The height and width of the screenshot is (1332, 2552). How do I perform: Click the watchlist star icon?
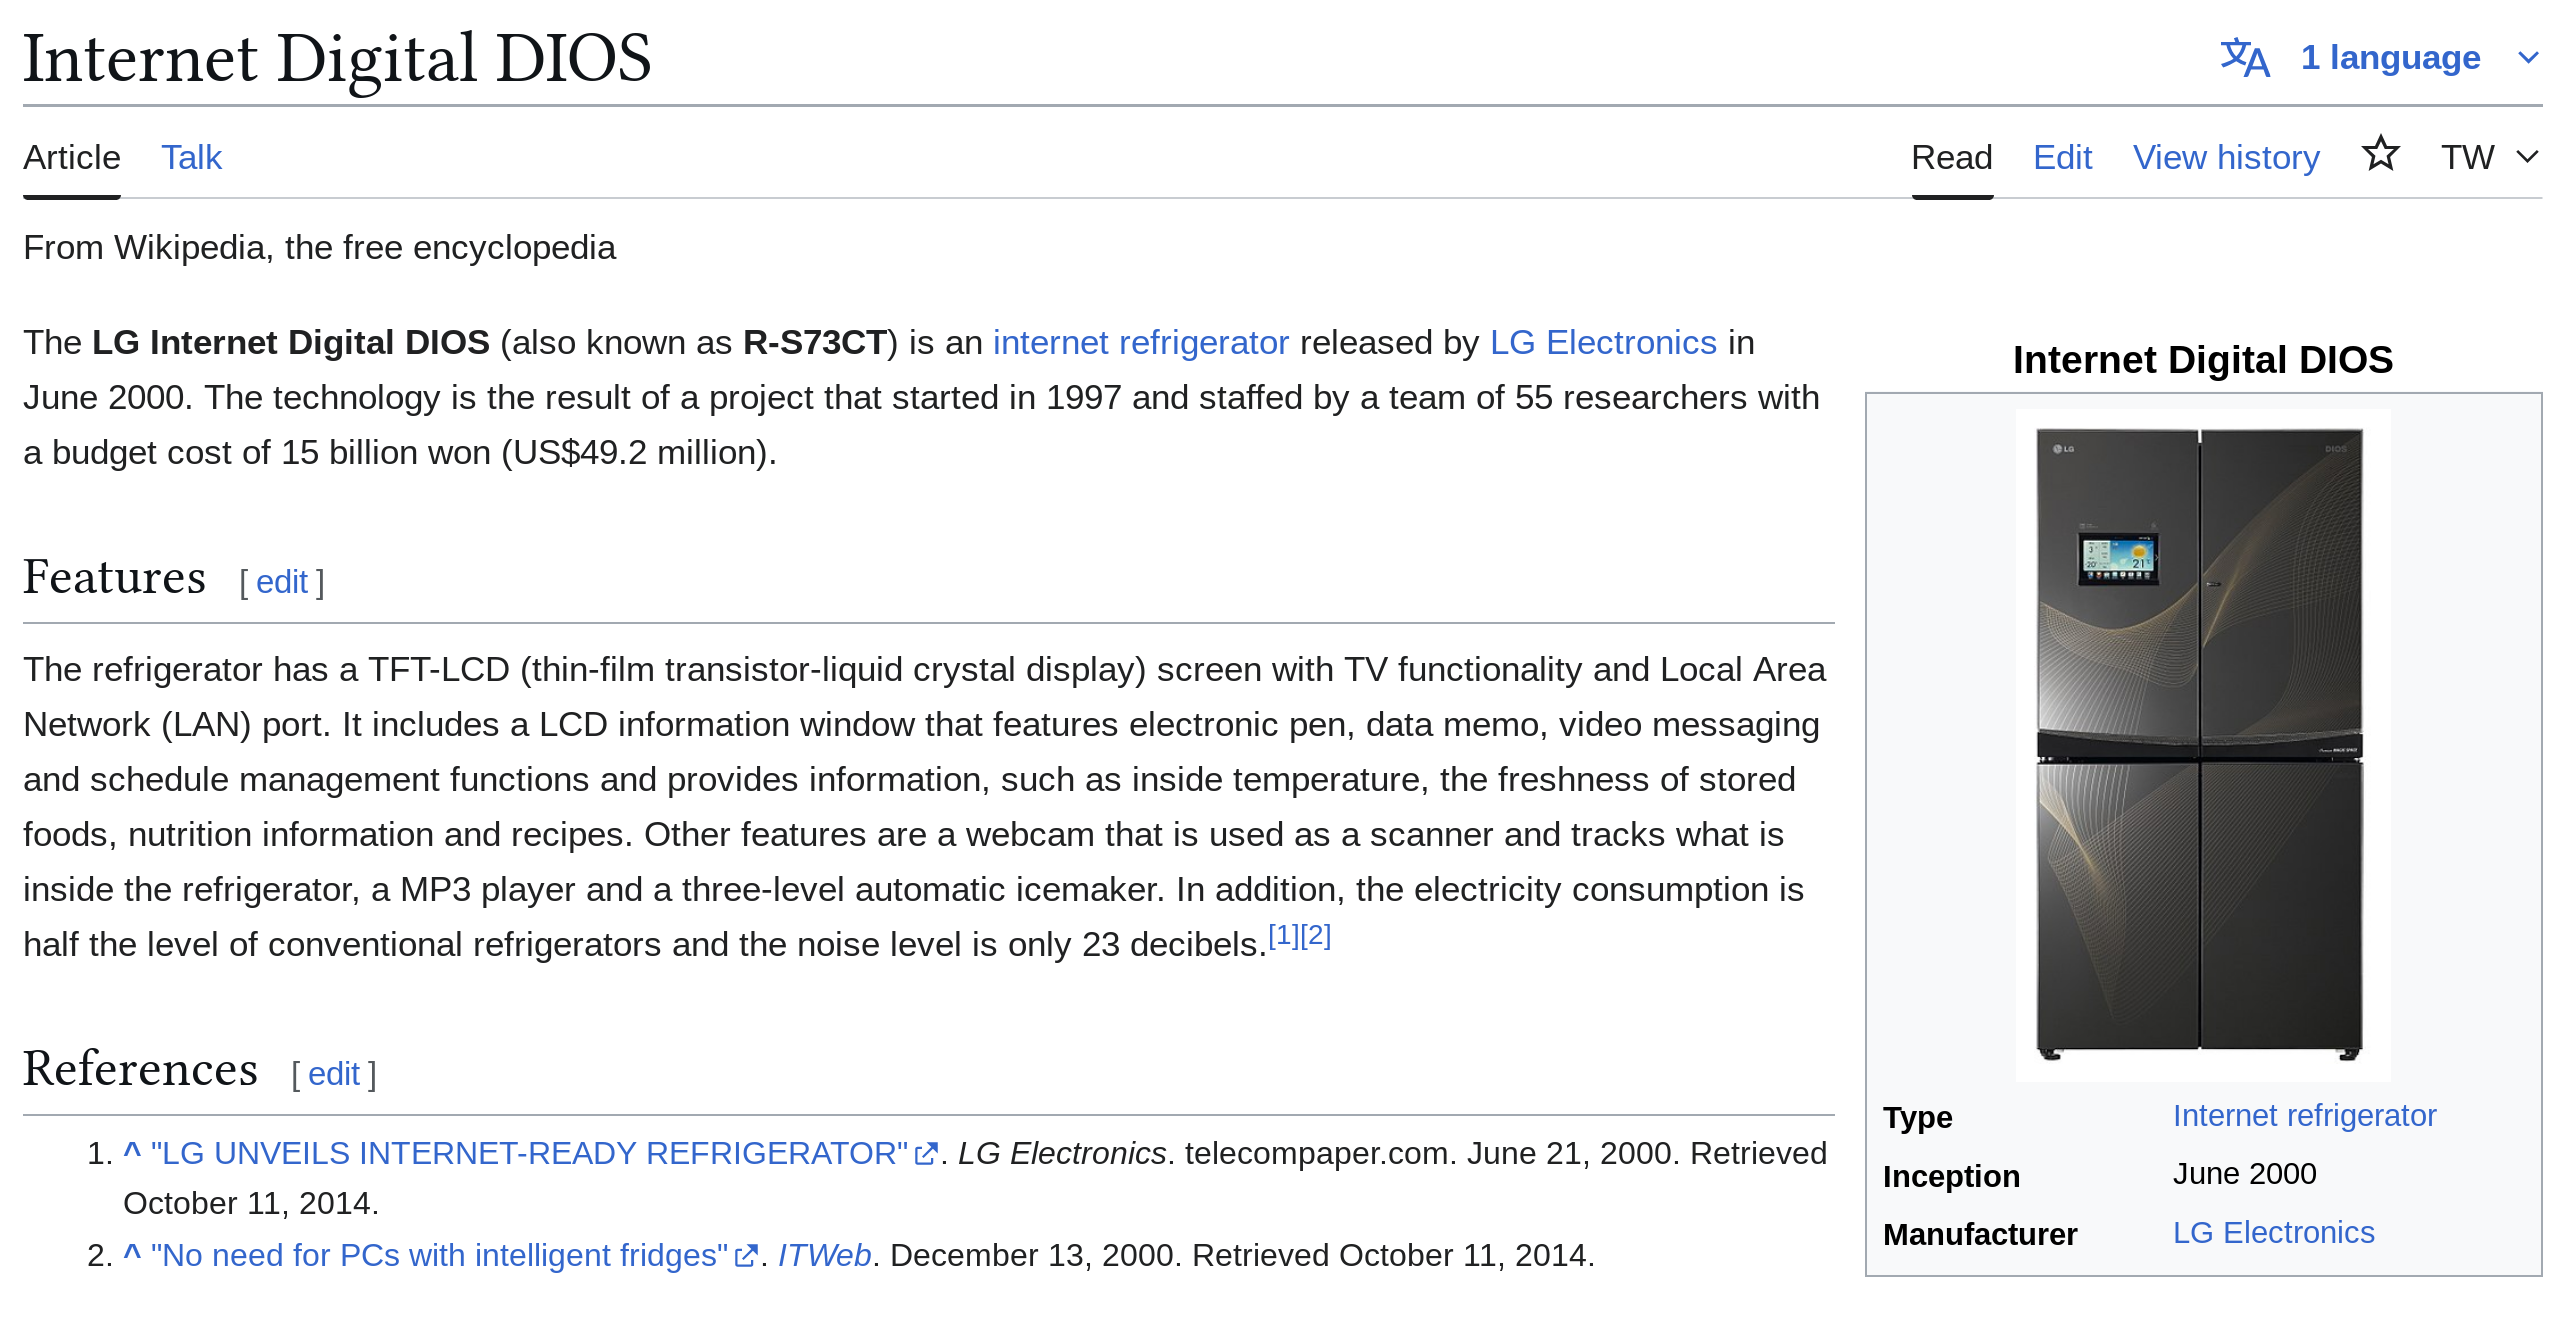pyautogui.click(x=2380, y=155)
